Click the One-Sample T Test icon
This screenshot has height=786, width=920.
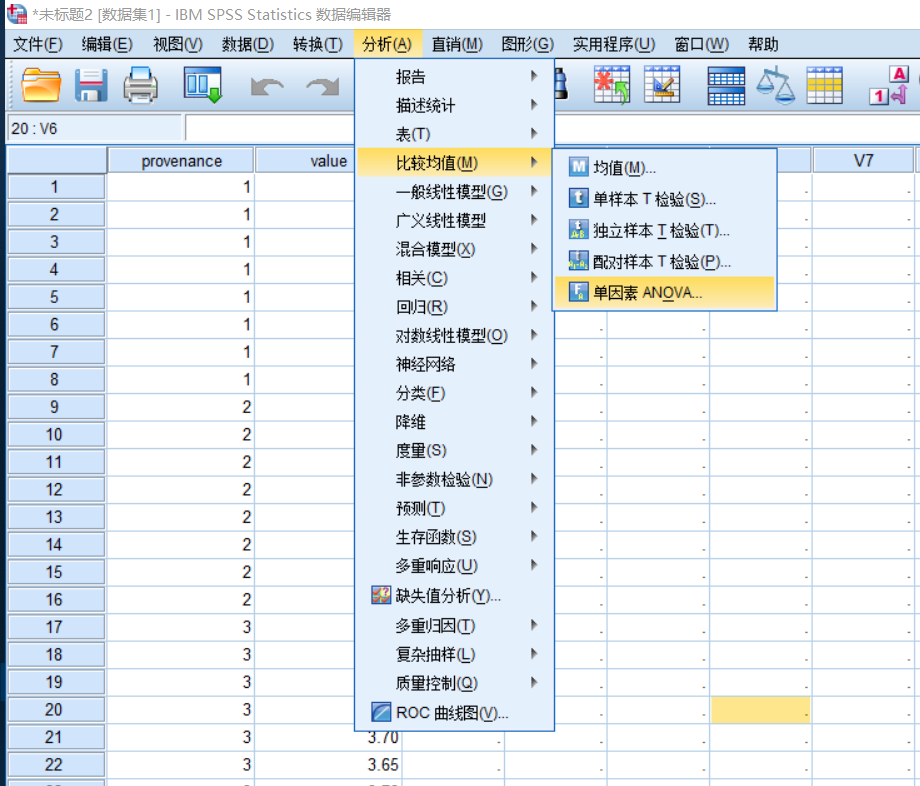(x=579, y=198)
